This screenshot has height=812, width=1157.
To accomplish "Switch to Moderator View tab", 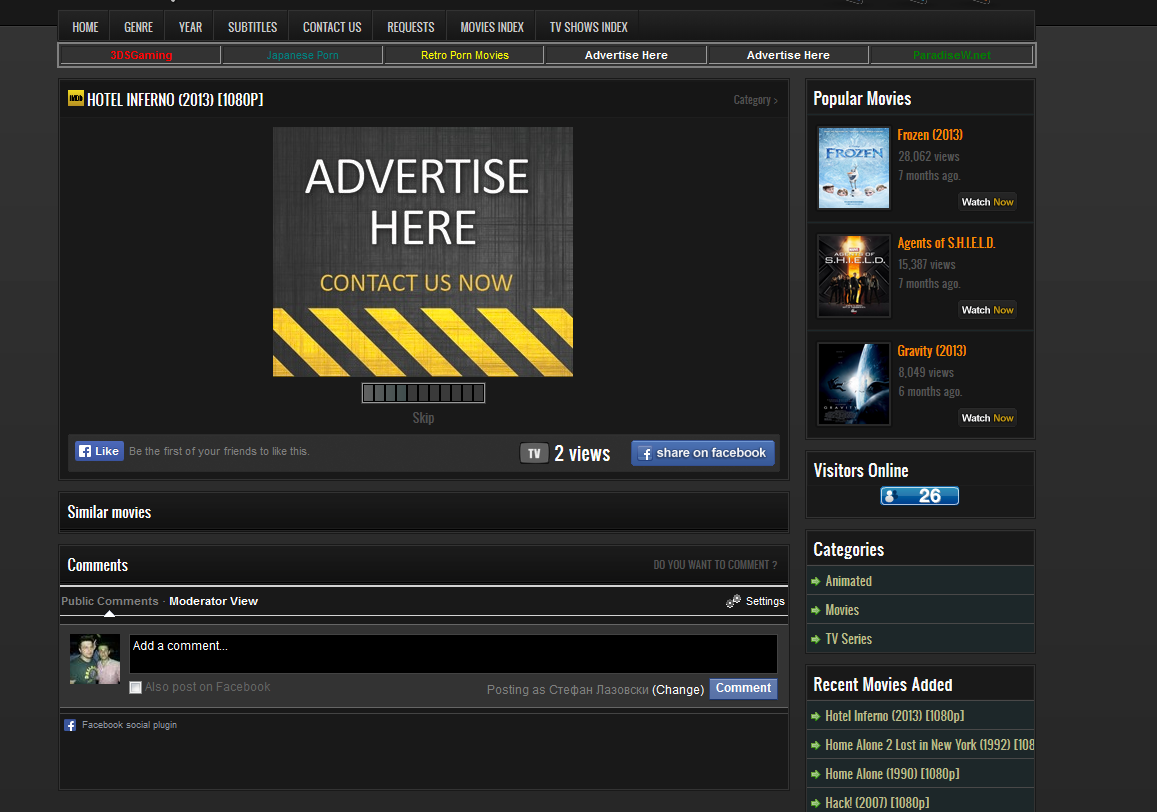I will click(213, 601).
